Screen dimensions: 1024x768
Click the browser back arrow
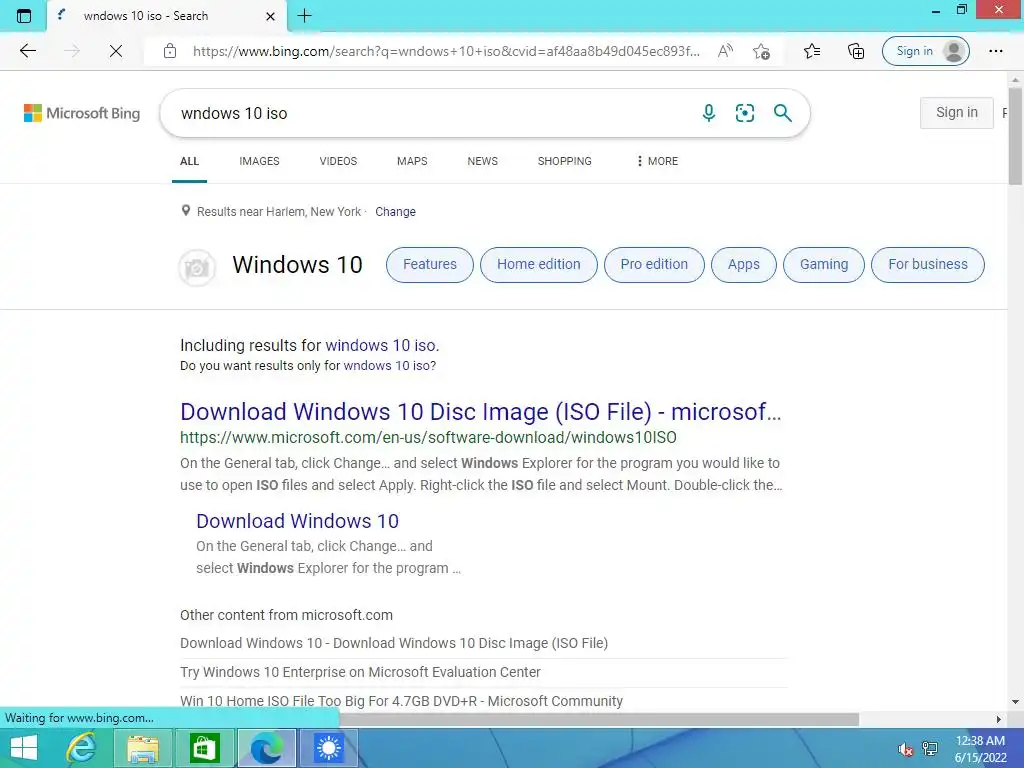point(27,51)
